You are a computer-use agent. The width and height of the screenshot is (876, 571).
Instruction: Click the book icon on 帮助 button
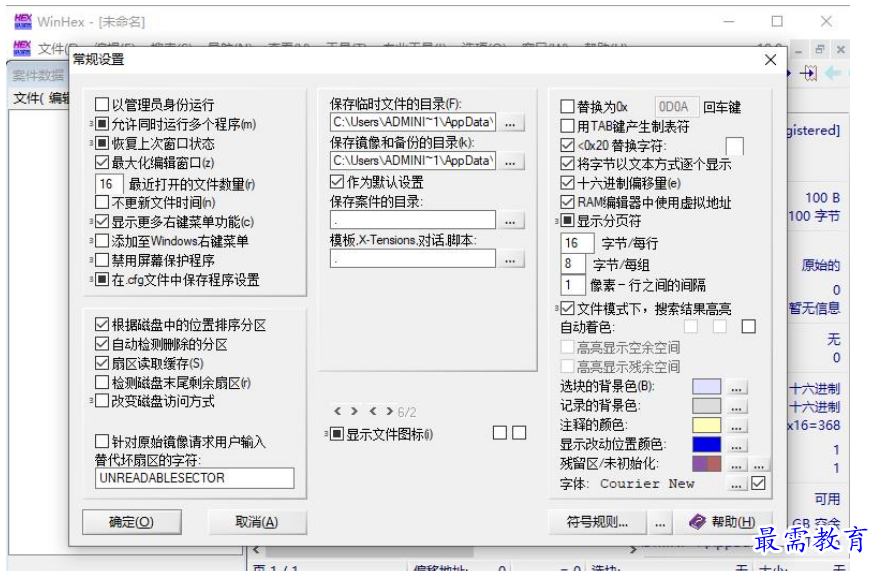pyautogui.click(x=697, y=521)
